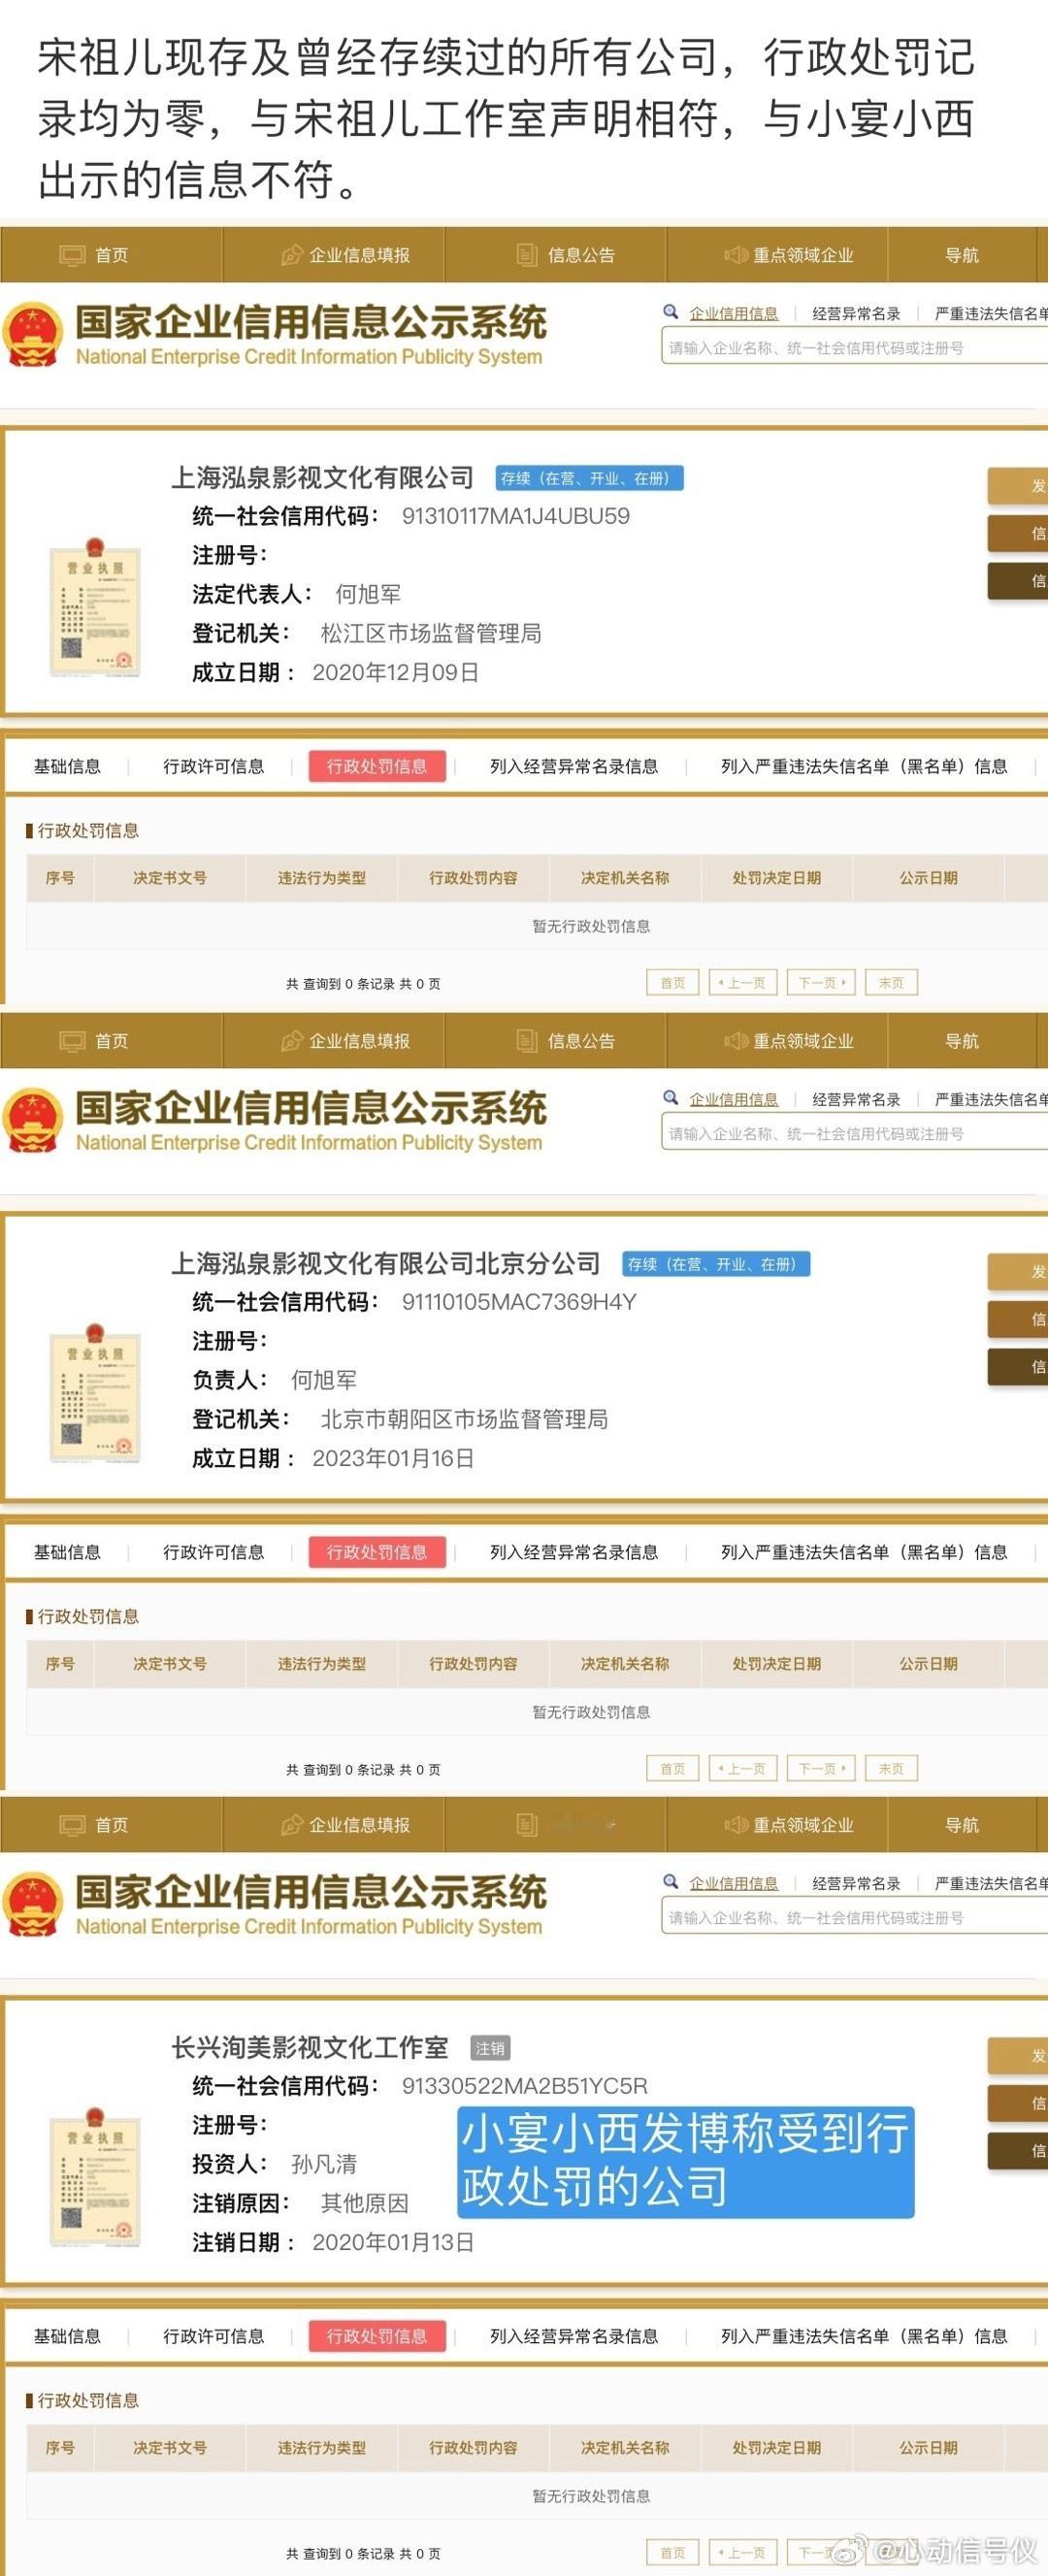Select 经营异常名录 search tab on 北京分公司 page
The image size is (1048, 2576).
pos(856,1099)
